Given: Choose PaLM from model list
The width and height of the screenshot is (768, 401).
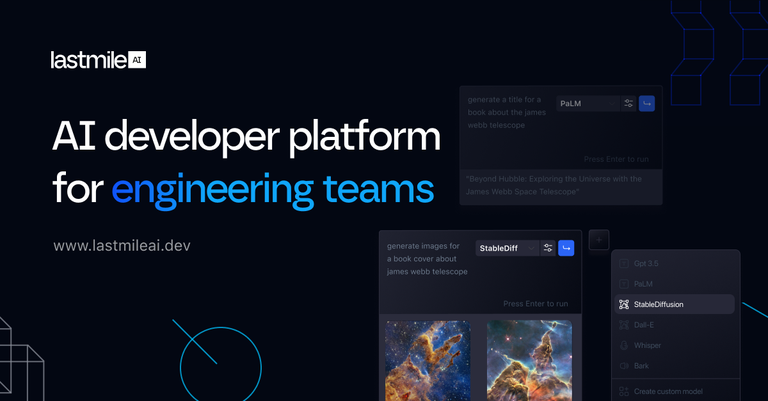Looking at the screenshot, I should pos(674,284).
